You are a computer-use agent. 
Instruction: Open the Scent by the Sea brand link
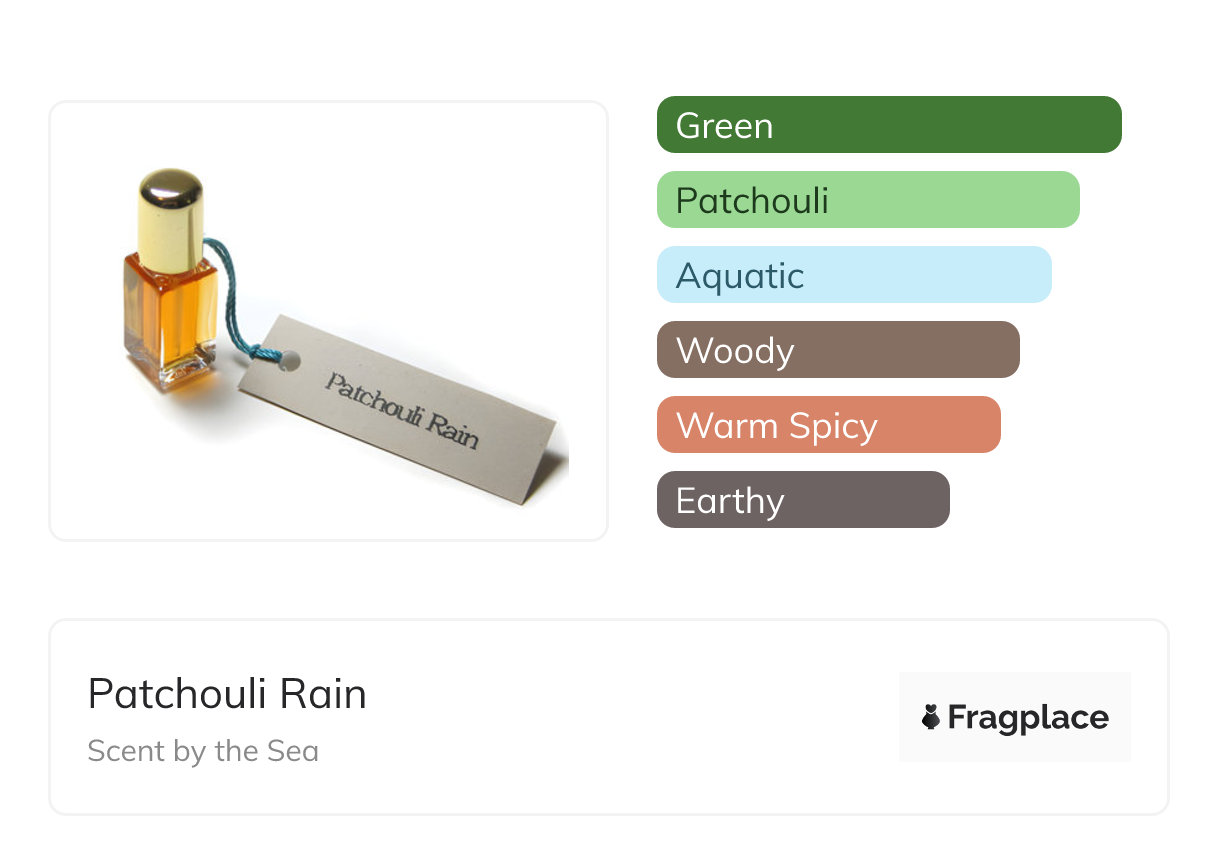(203, 751)
